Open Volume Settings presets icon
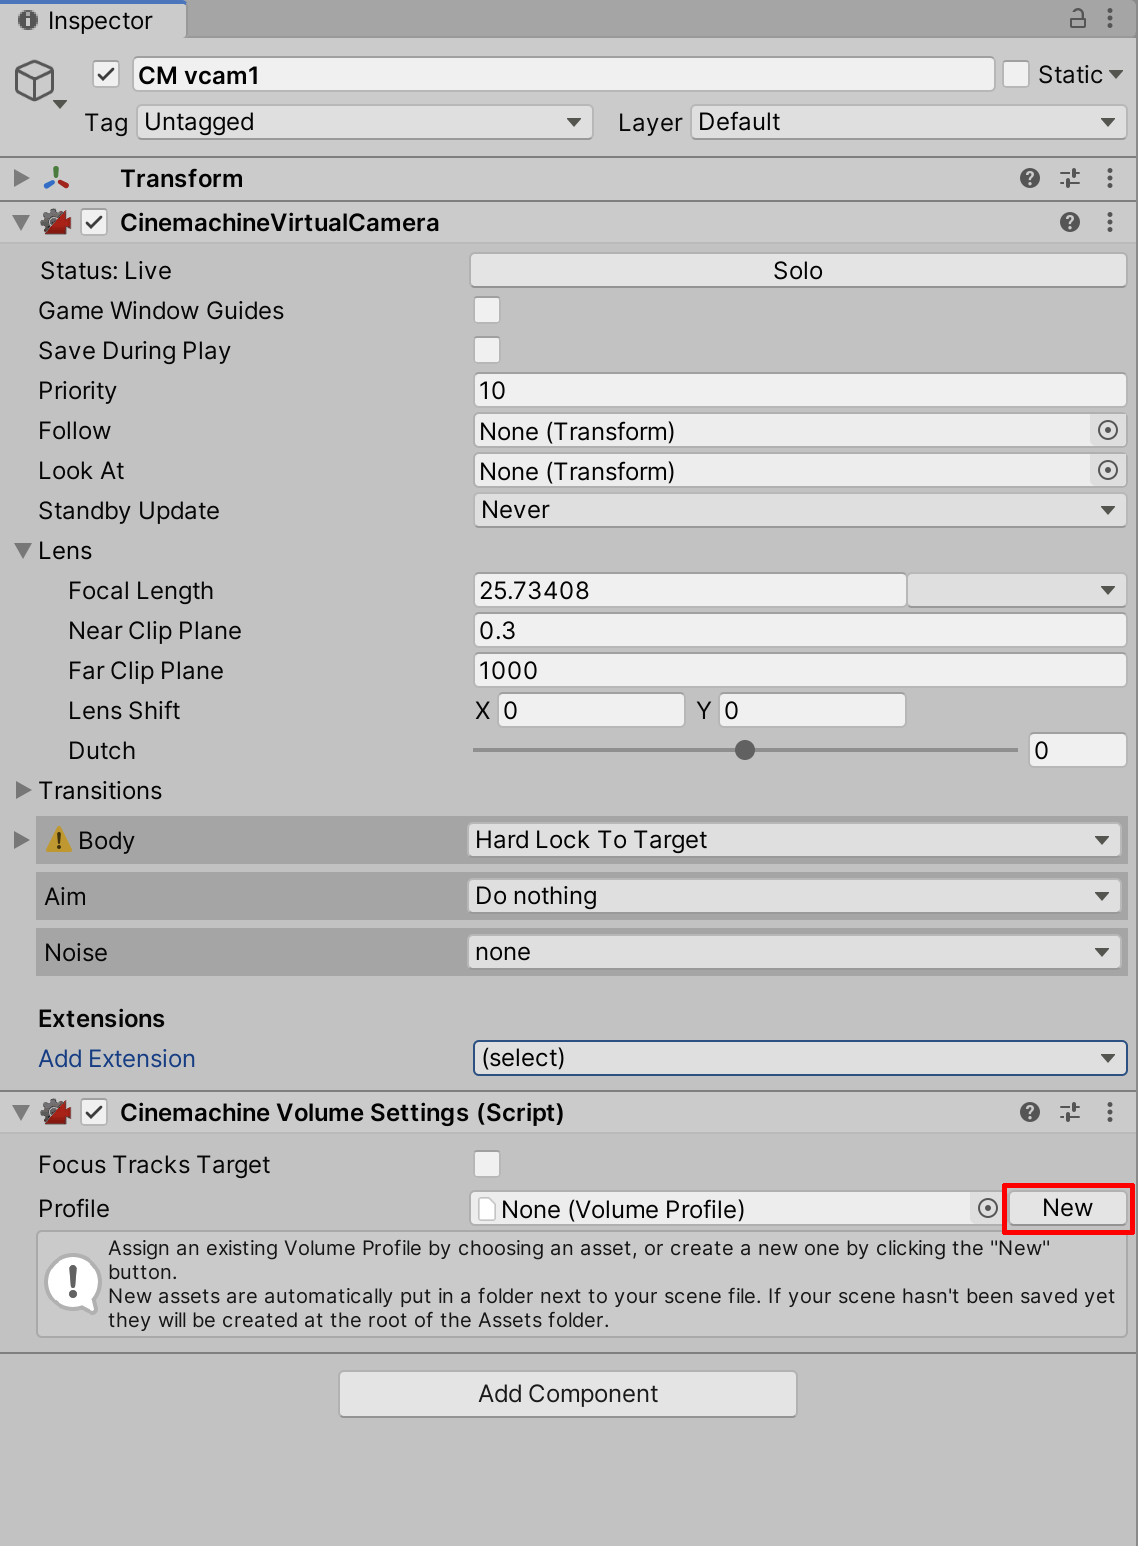This screenshot has width=1138, height=1546. pos(1070,1112)
